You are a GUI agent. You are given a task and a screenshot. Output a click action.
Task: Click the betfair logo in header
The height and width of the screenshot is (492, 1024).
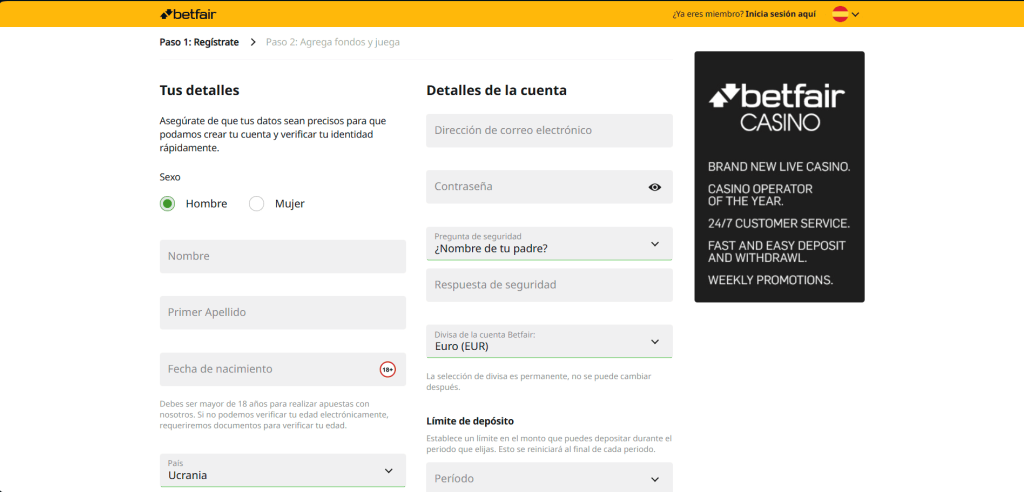[x=188, y=13]
